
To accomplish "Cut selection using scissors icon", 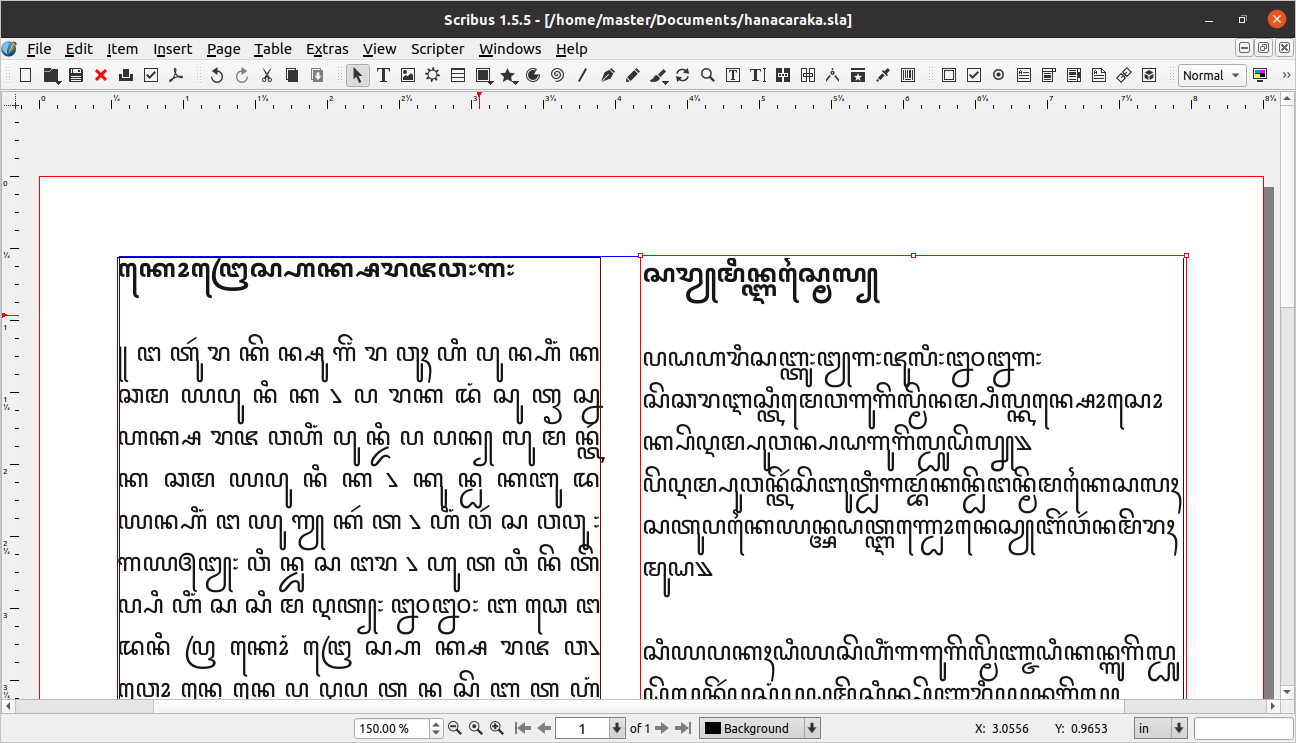I will 267,75.
